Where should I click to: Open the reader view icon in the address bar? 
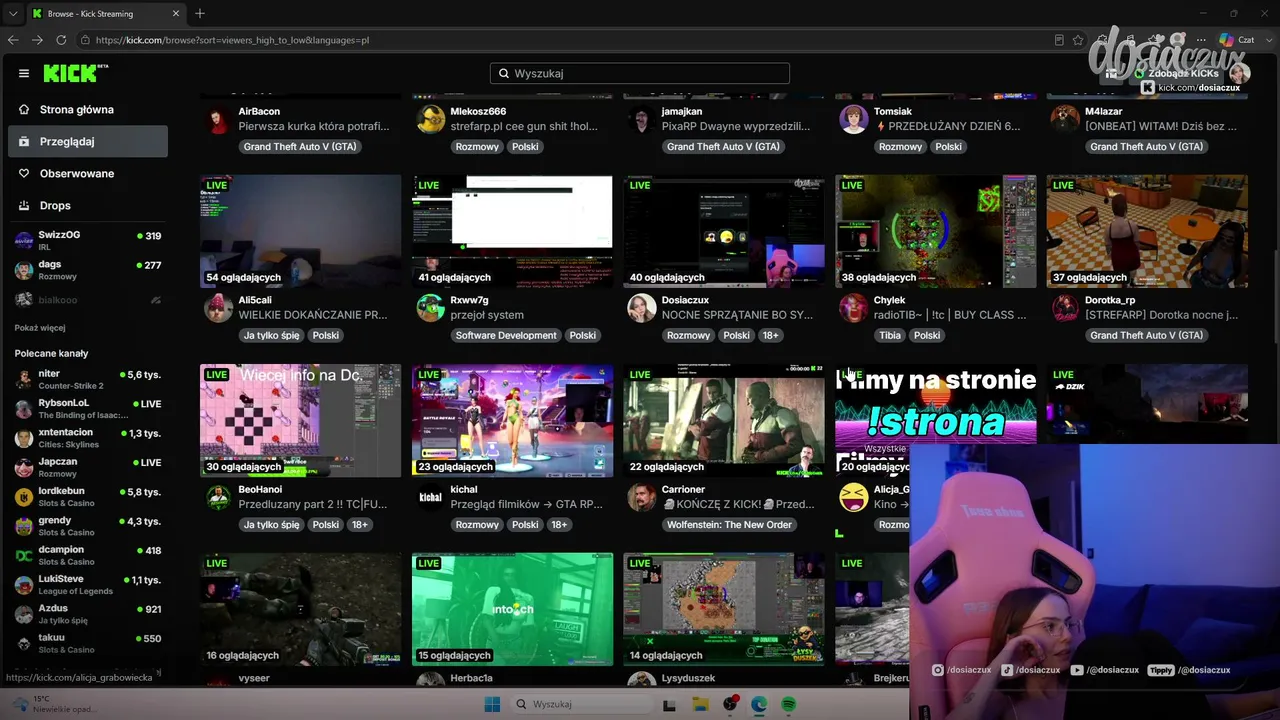click(1059, 40)
